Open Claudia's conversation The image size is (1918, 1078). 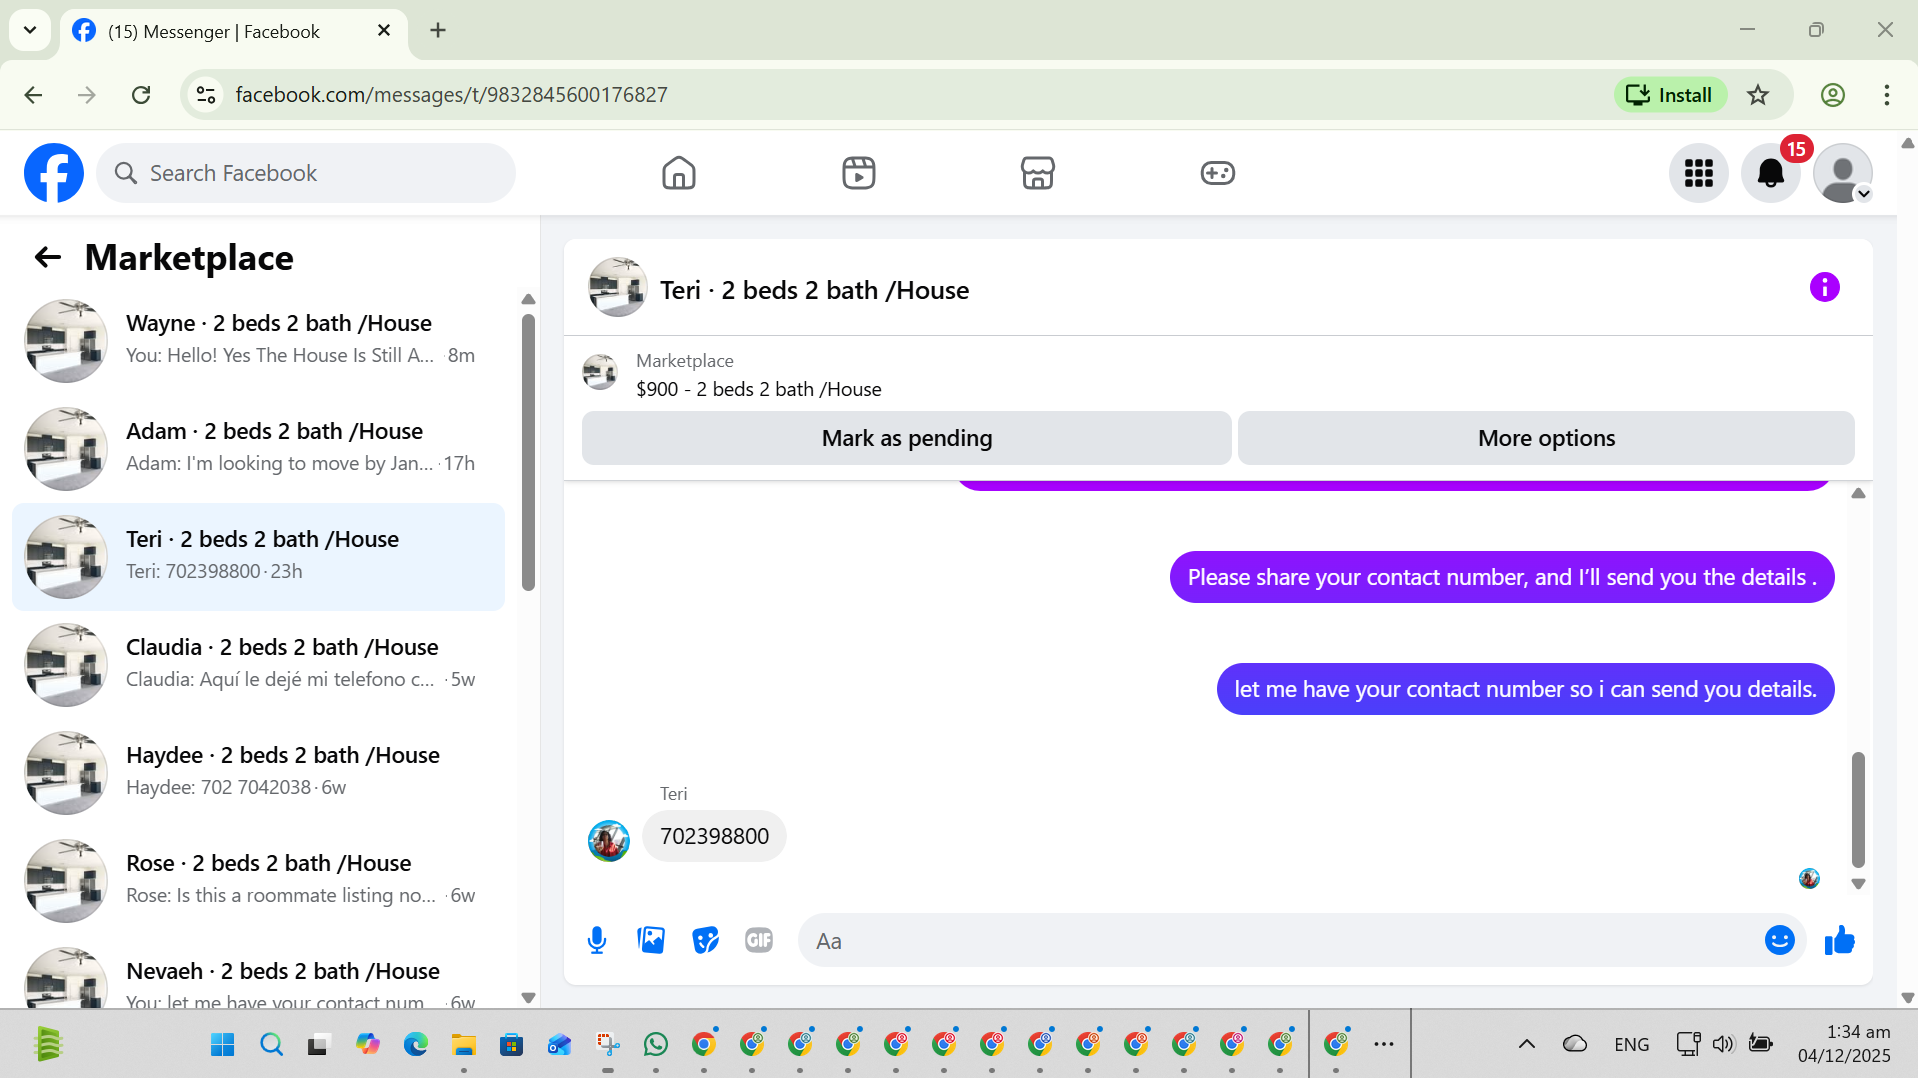coord(258,665)
